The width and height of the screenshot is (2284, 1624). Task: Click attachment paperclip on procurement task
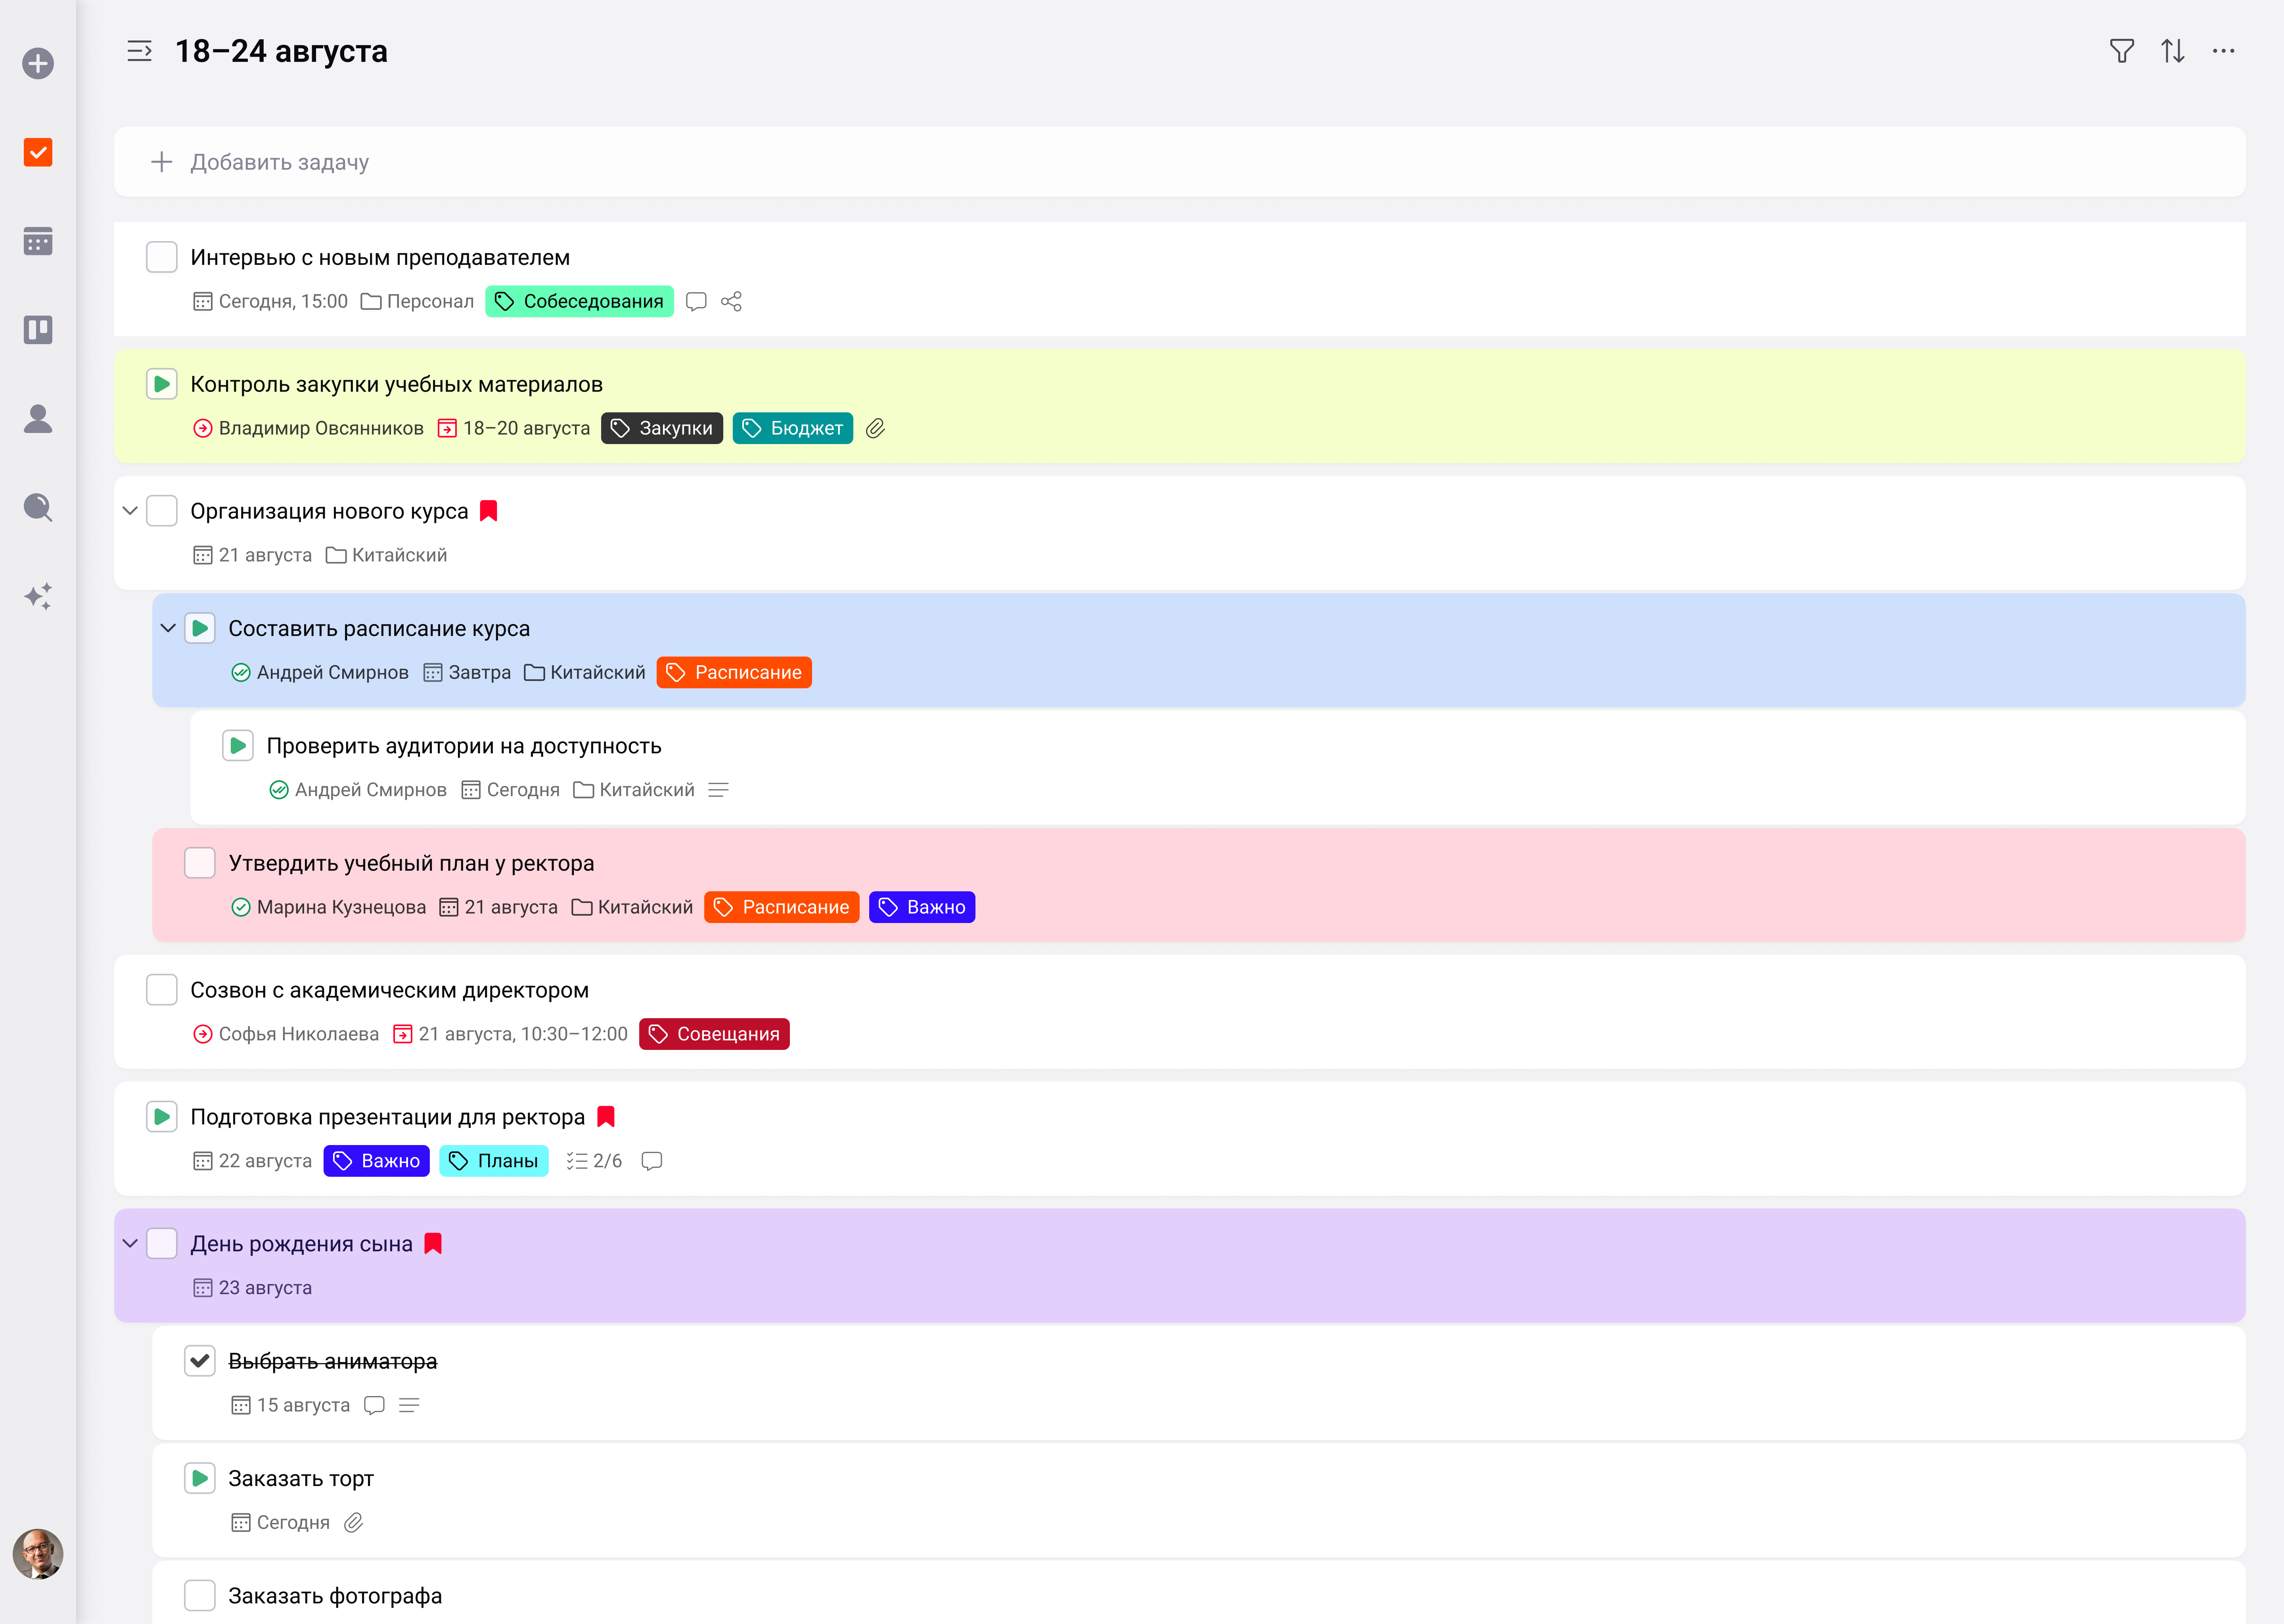pyautogui.click(x=875, y=428)
